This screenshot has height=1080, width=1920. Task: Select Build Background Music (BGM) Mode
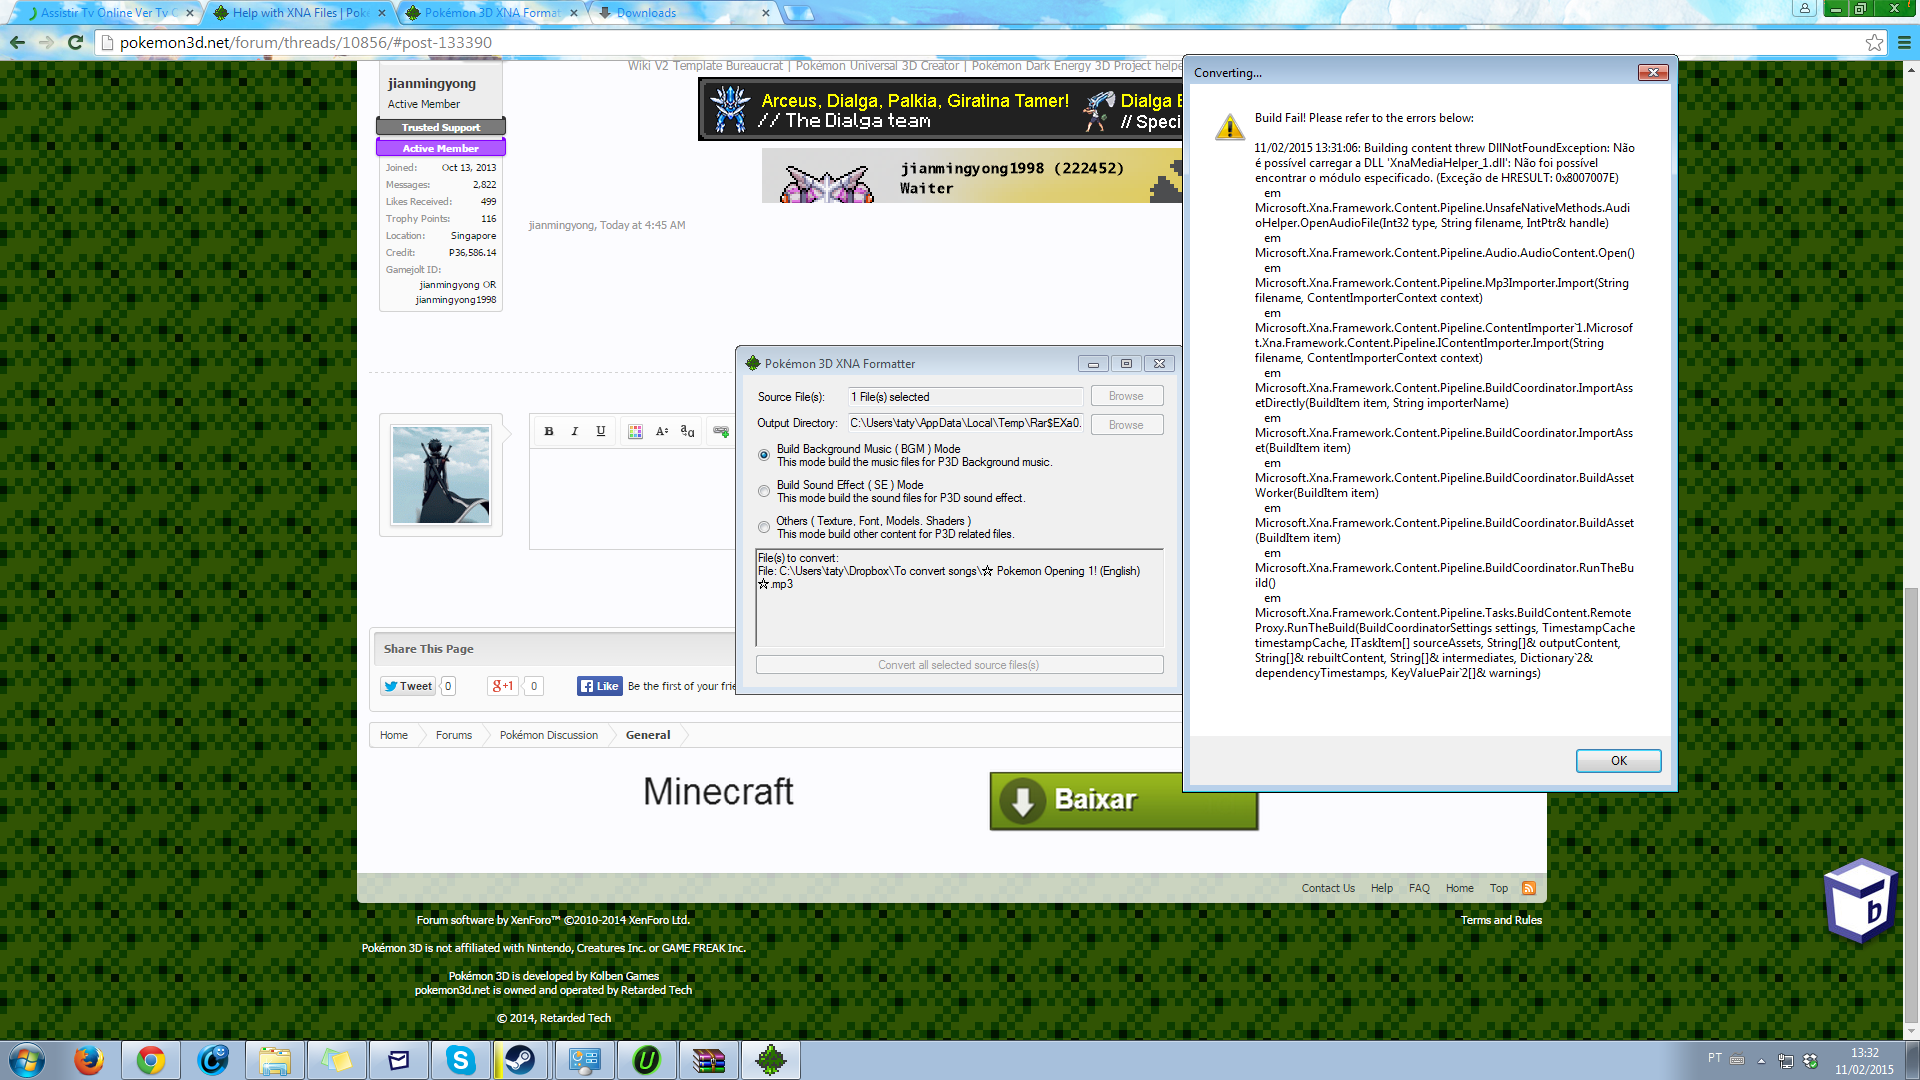764,455
